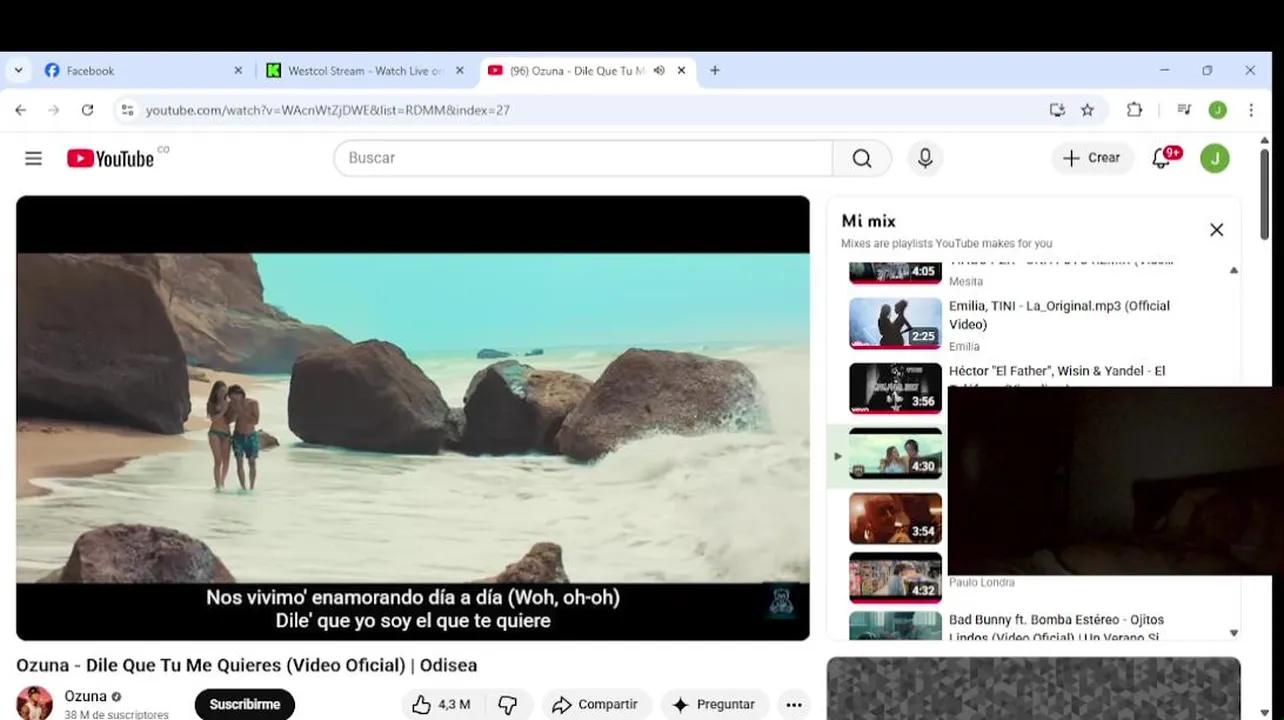
Task: Open the Chrome three-dot menu
Action: tap(1251, 110)
